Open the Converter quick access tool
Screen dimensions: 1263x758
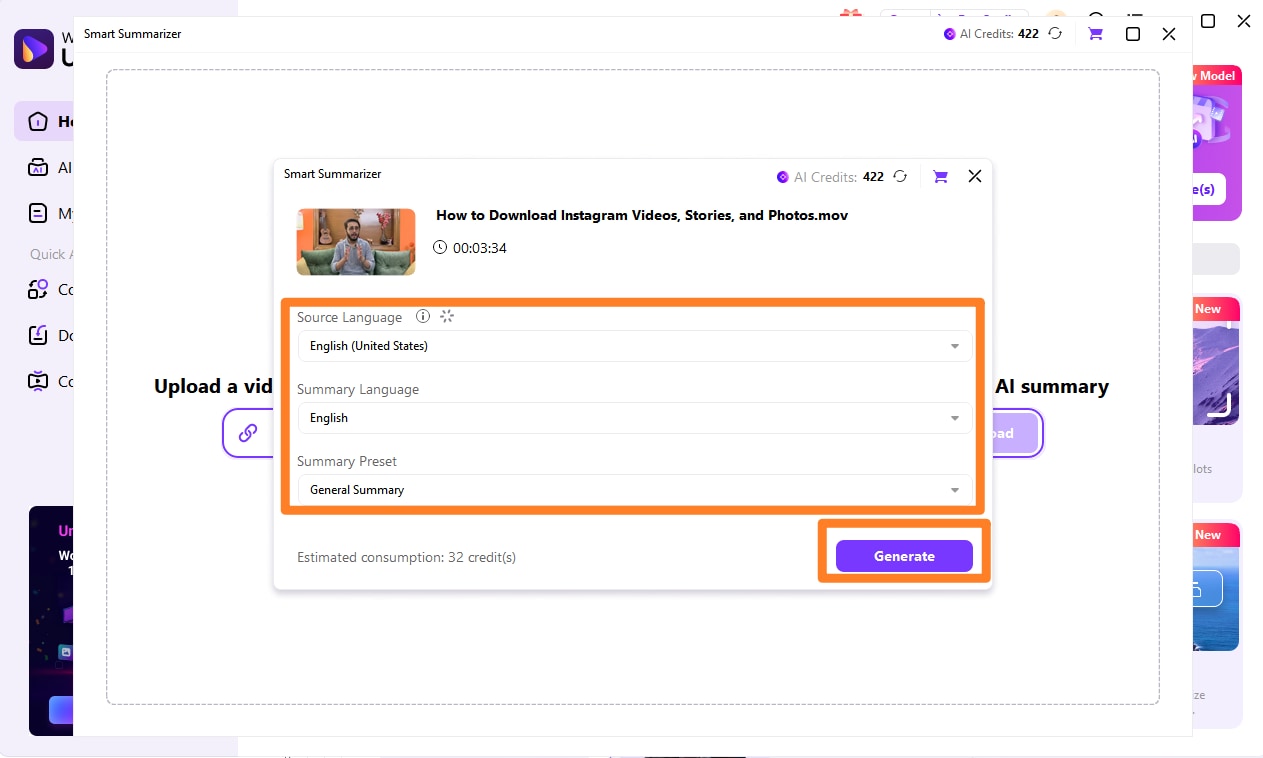tap(38, 289)
